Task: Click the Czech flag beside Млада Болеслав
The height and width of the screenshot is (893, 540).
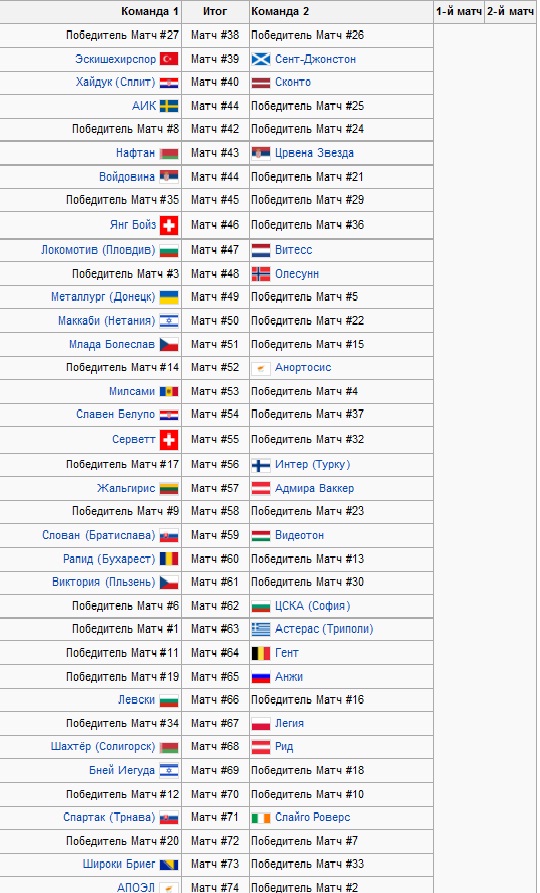Action: 169,345
